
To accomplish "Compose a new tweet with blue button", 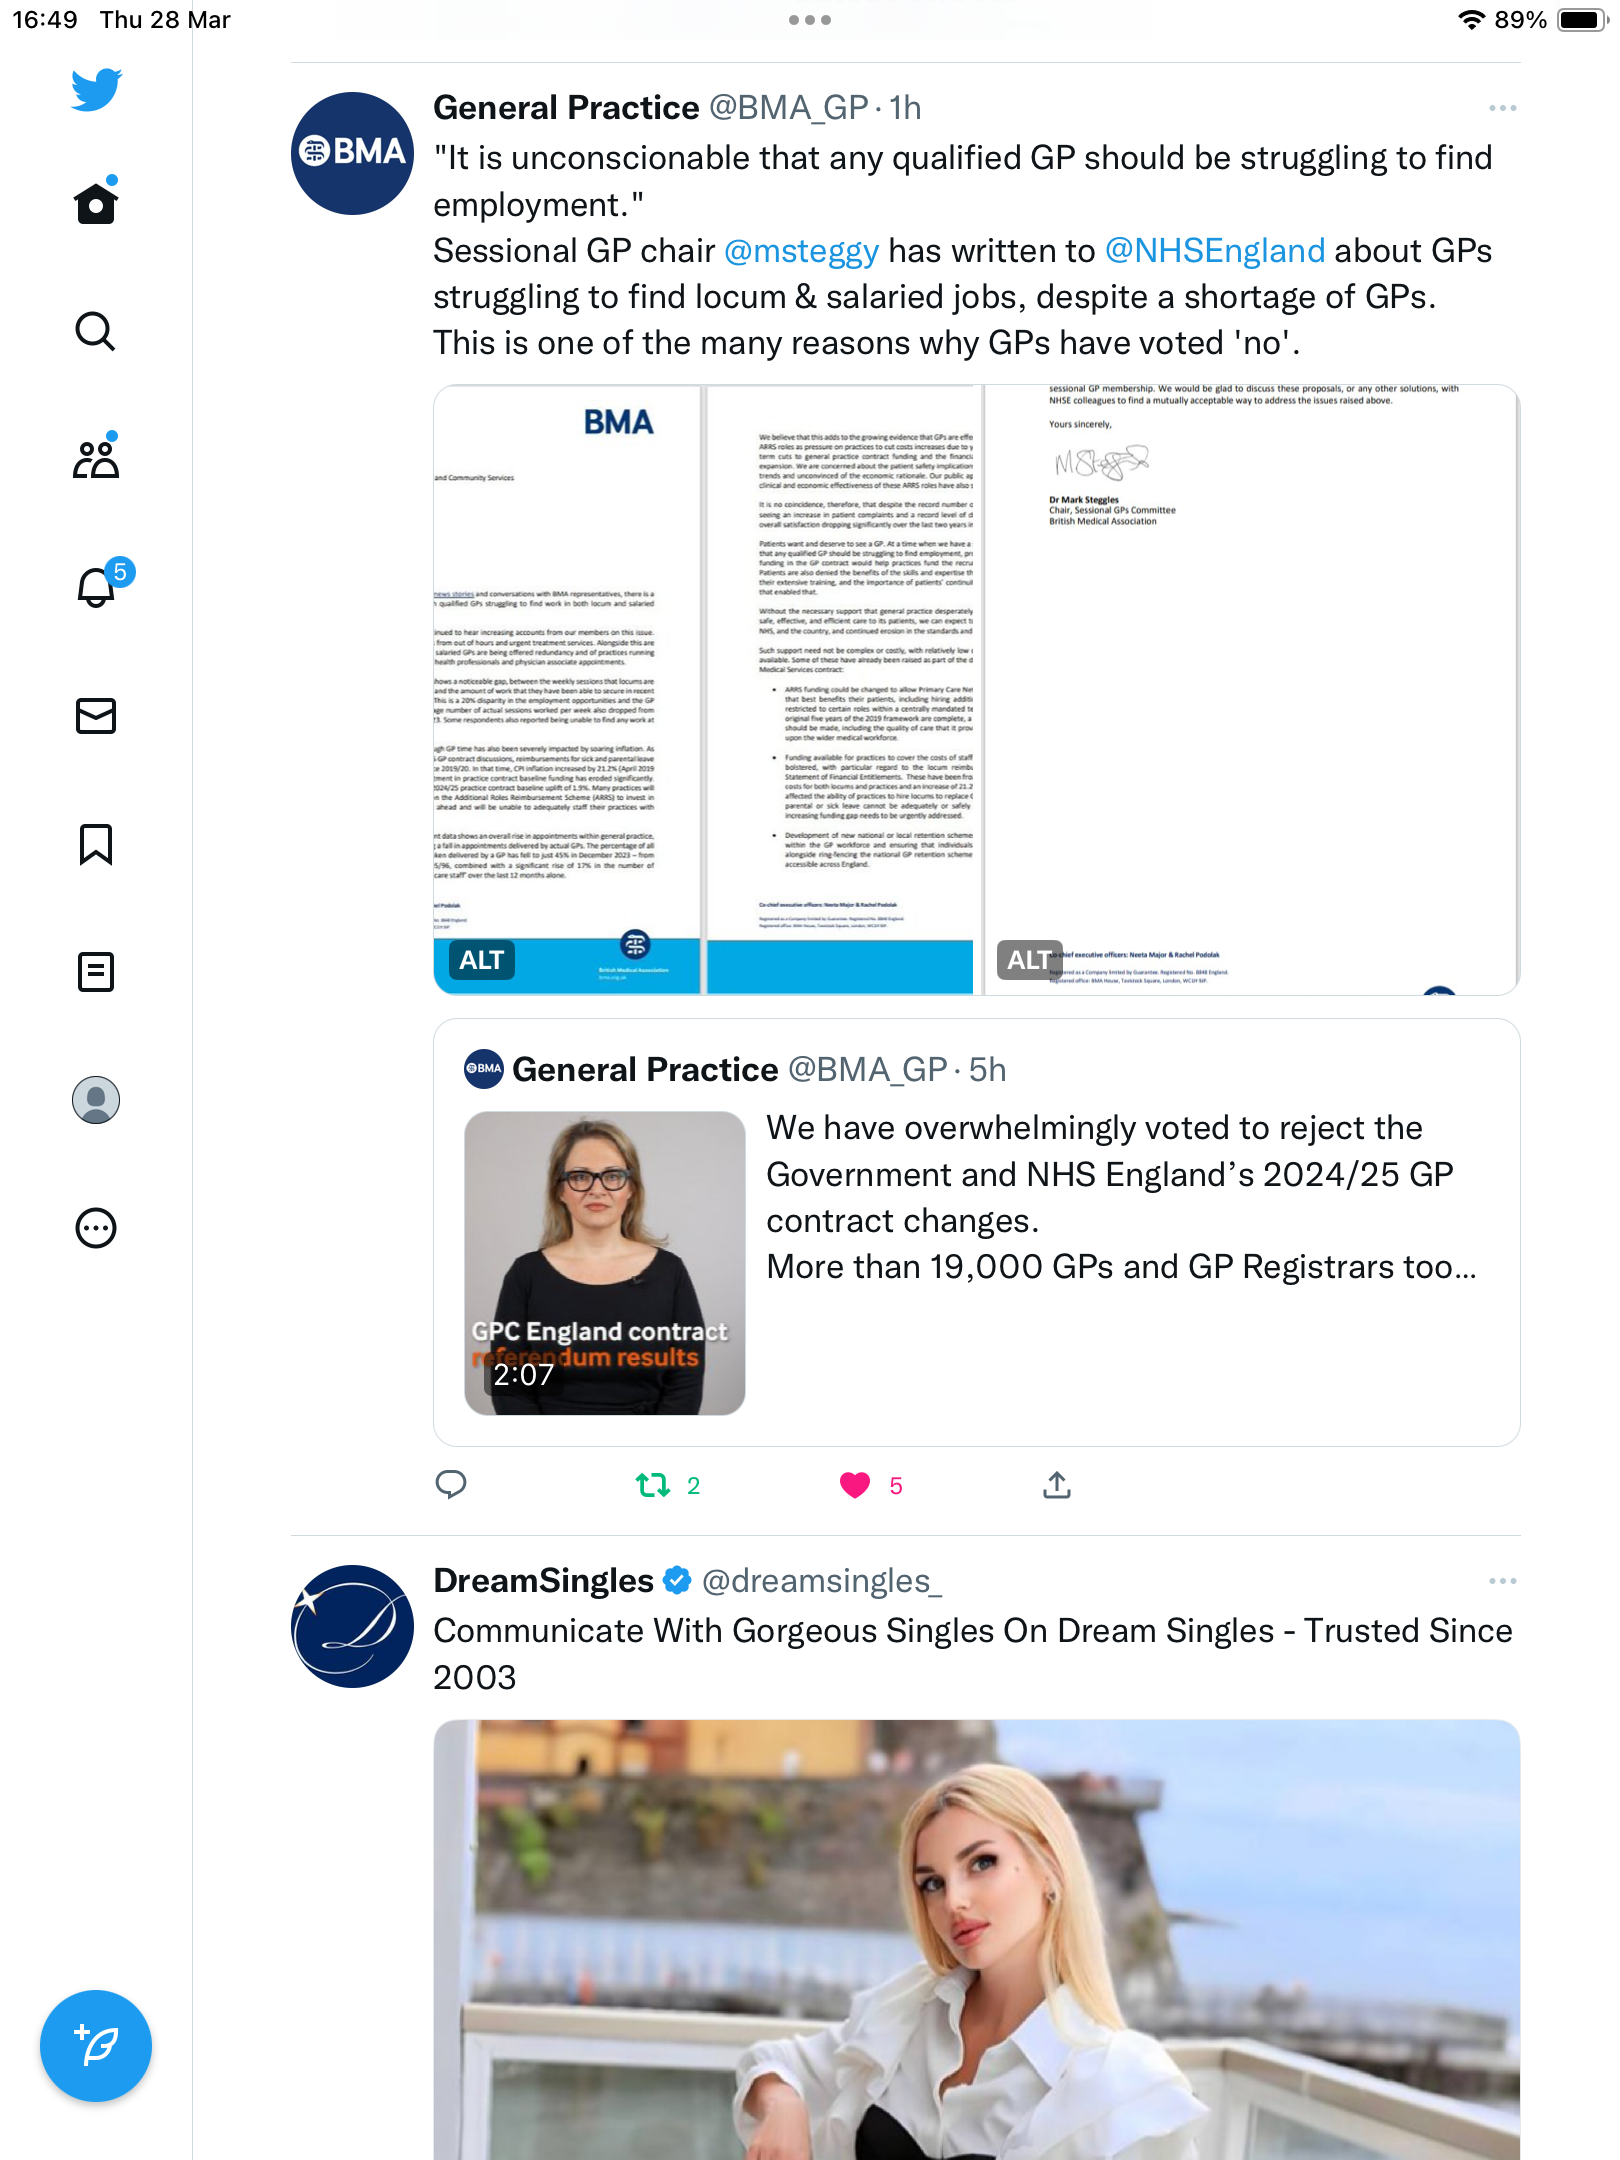I will [96, 2046].
